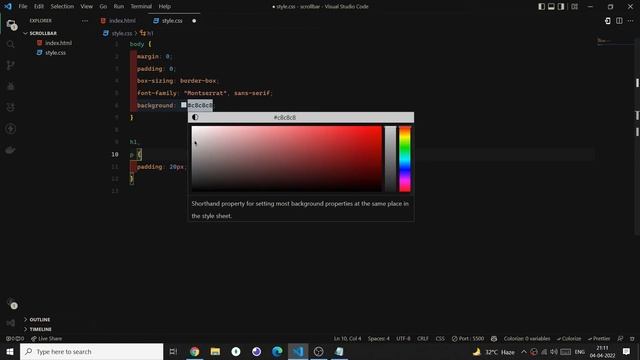Click errors and warnings status item
Screen dimensions: 640x360
(x=15, y=339)
